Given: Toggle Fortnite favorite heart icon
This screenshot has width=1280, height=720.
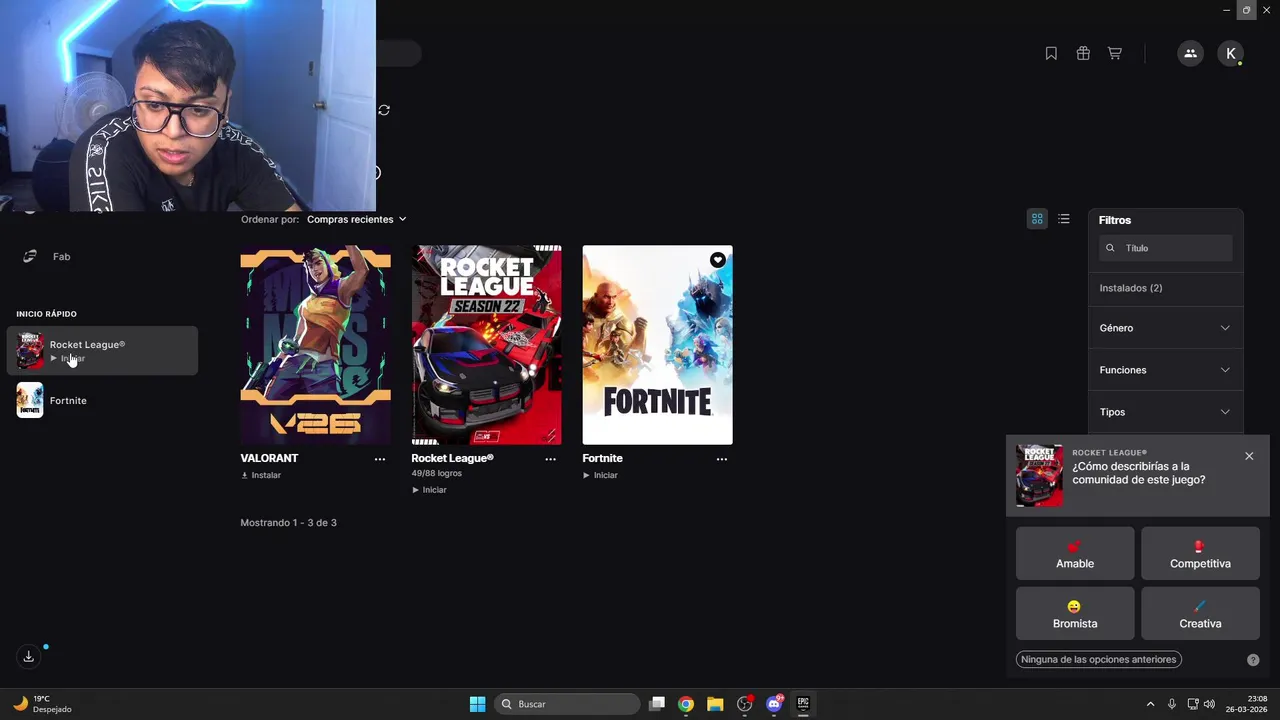Looking at the screenshot, I should tap(718, 260).
